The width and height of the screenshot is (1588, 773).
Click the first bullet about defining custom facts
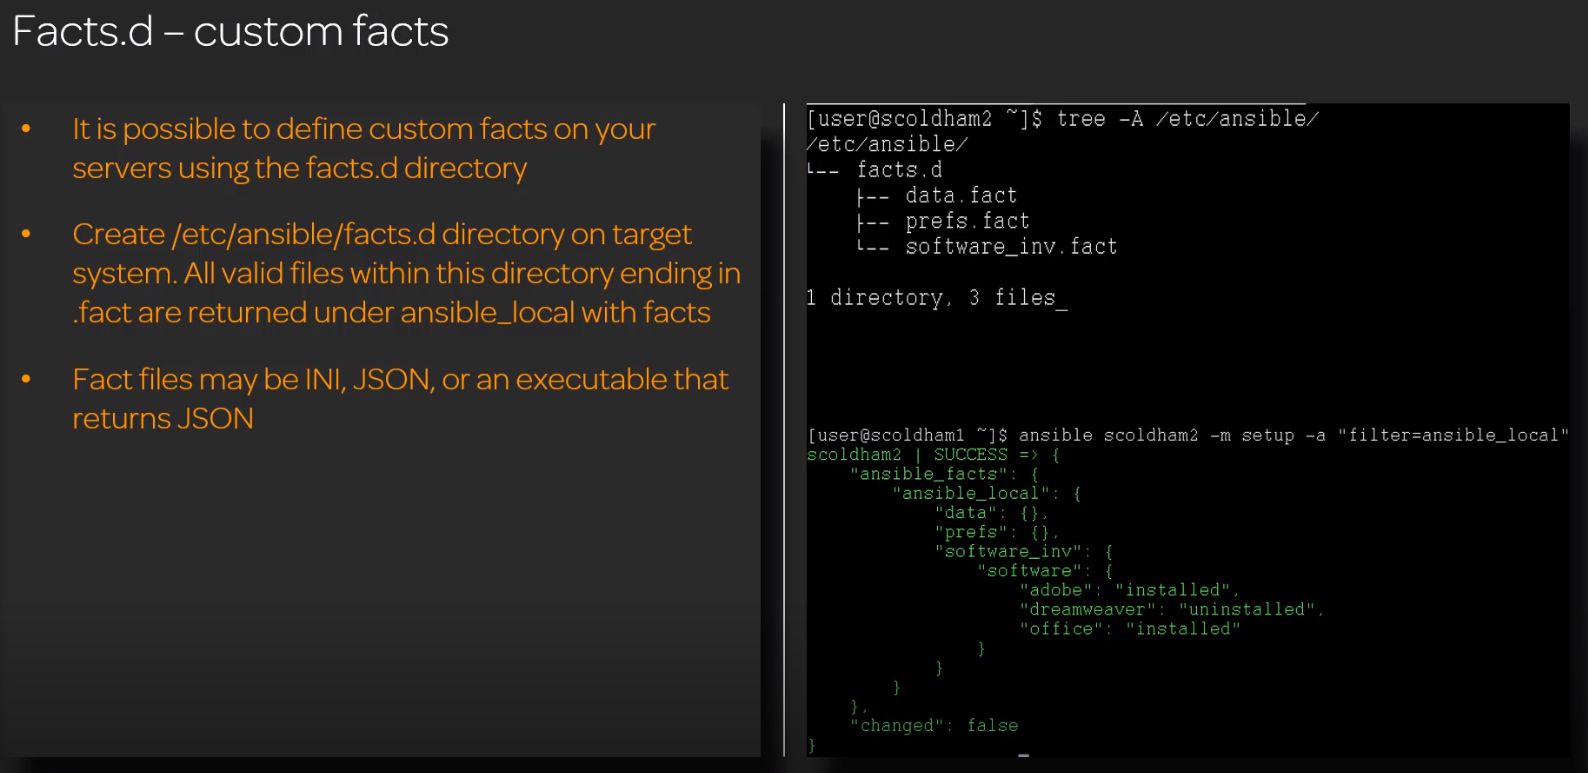pos(363,148)
